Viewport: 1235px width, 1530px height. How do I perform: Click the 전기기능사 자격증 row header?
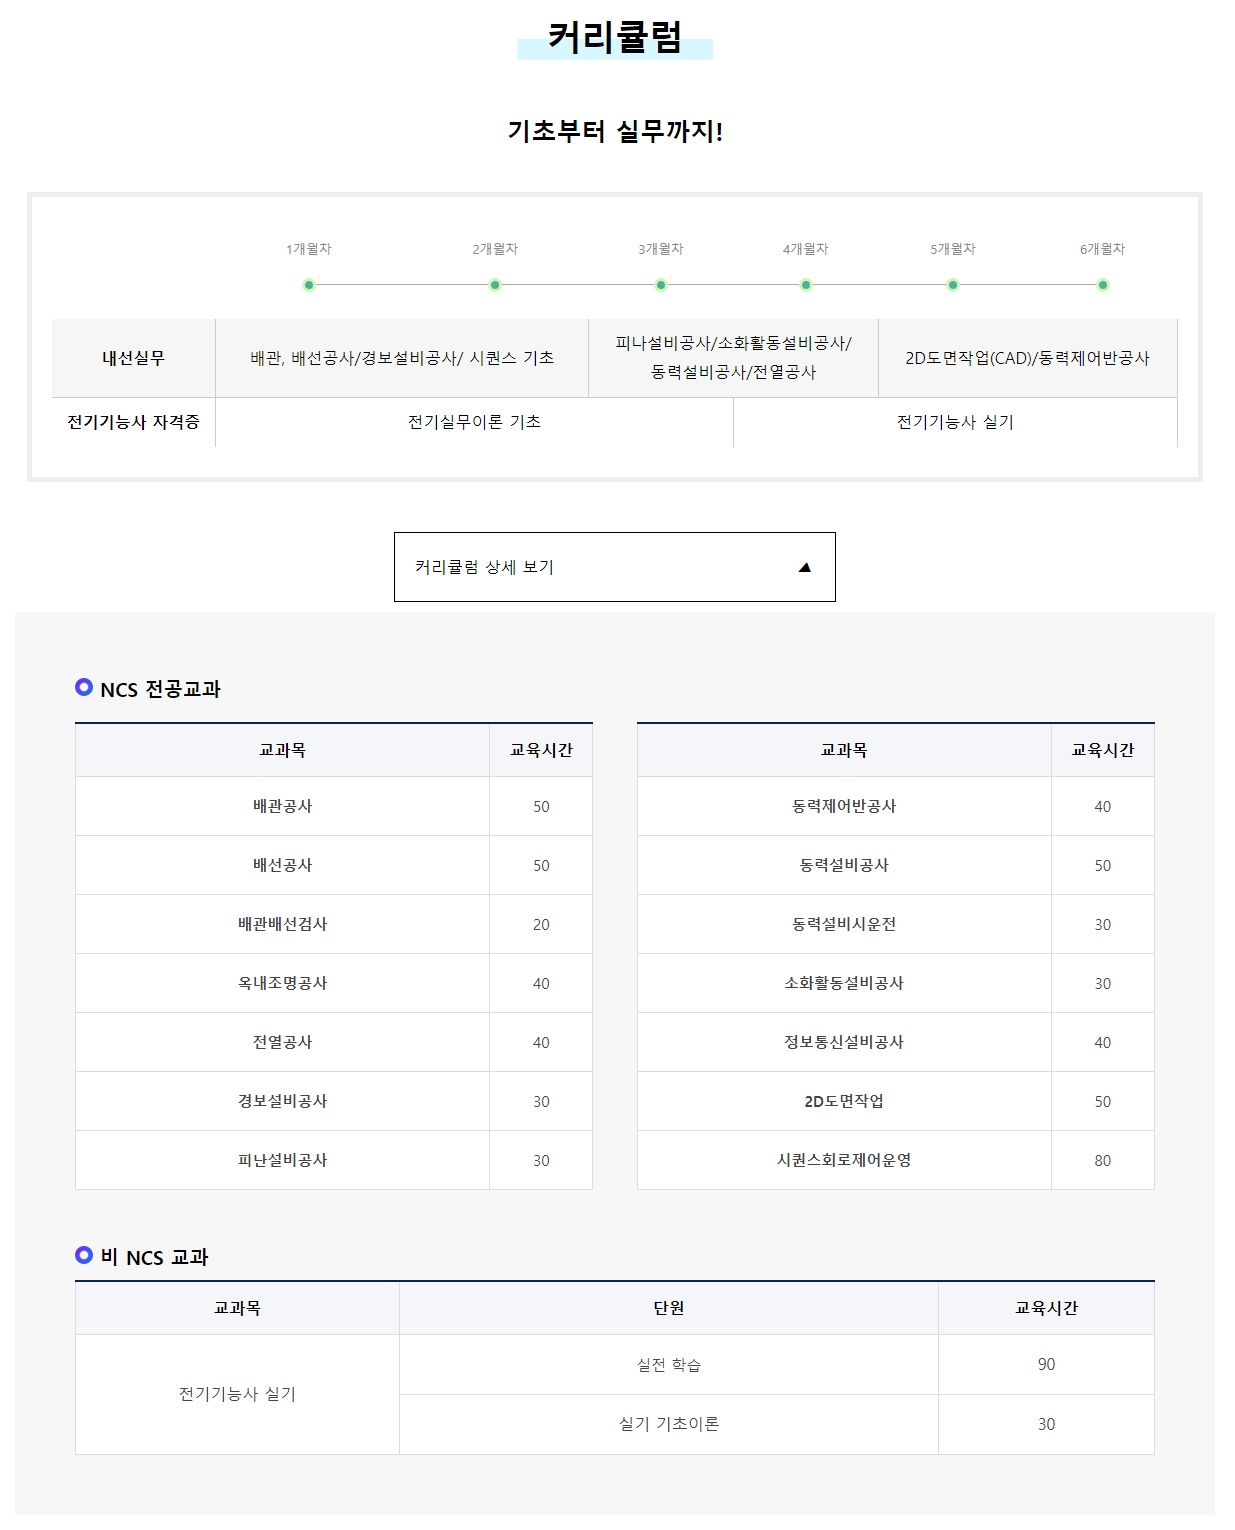[x=134, y=422]
